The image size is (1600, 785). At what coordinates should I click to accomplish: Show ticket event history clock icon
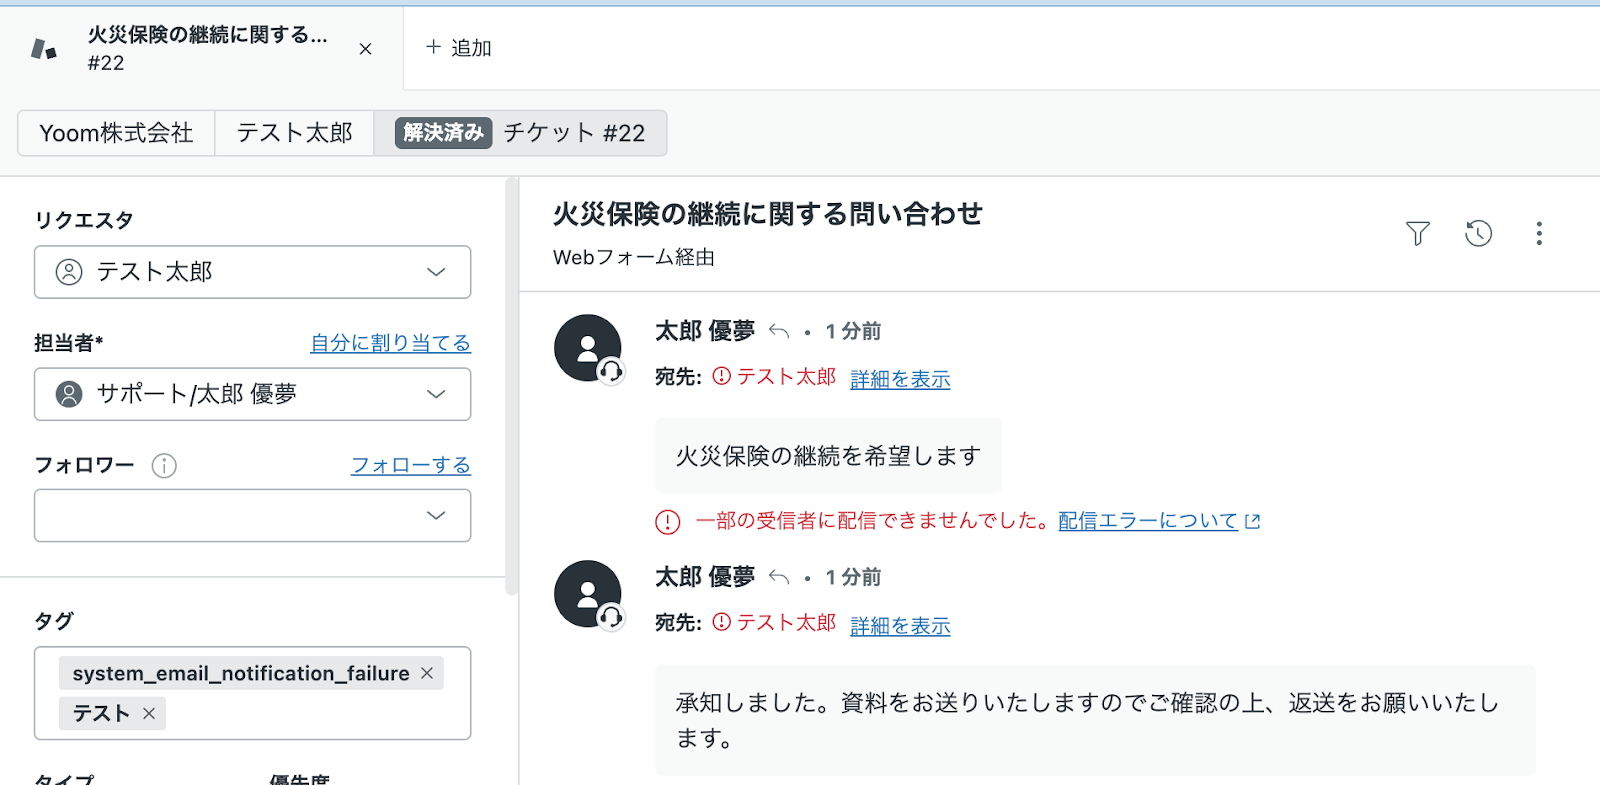[x=1478, y=233]
